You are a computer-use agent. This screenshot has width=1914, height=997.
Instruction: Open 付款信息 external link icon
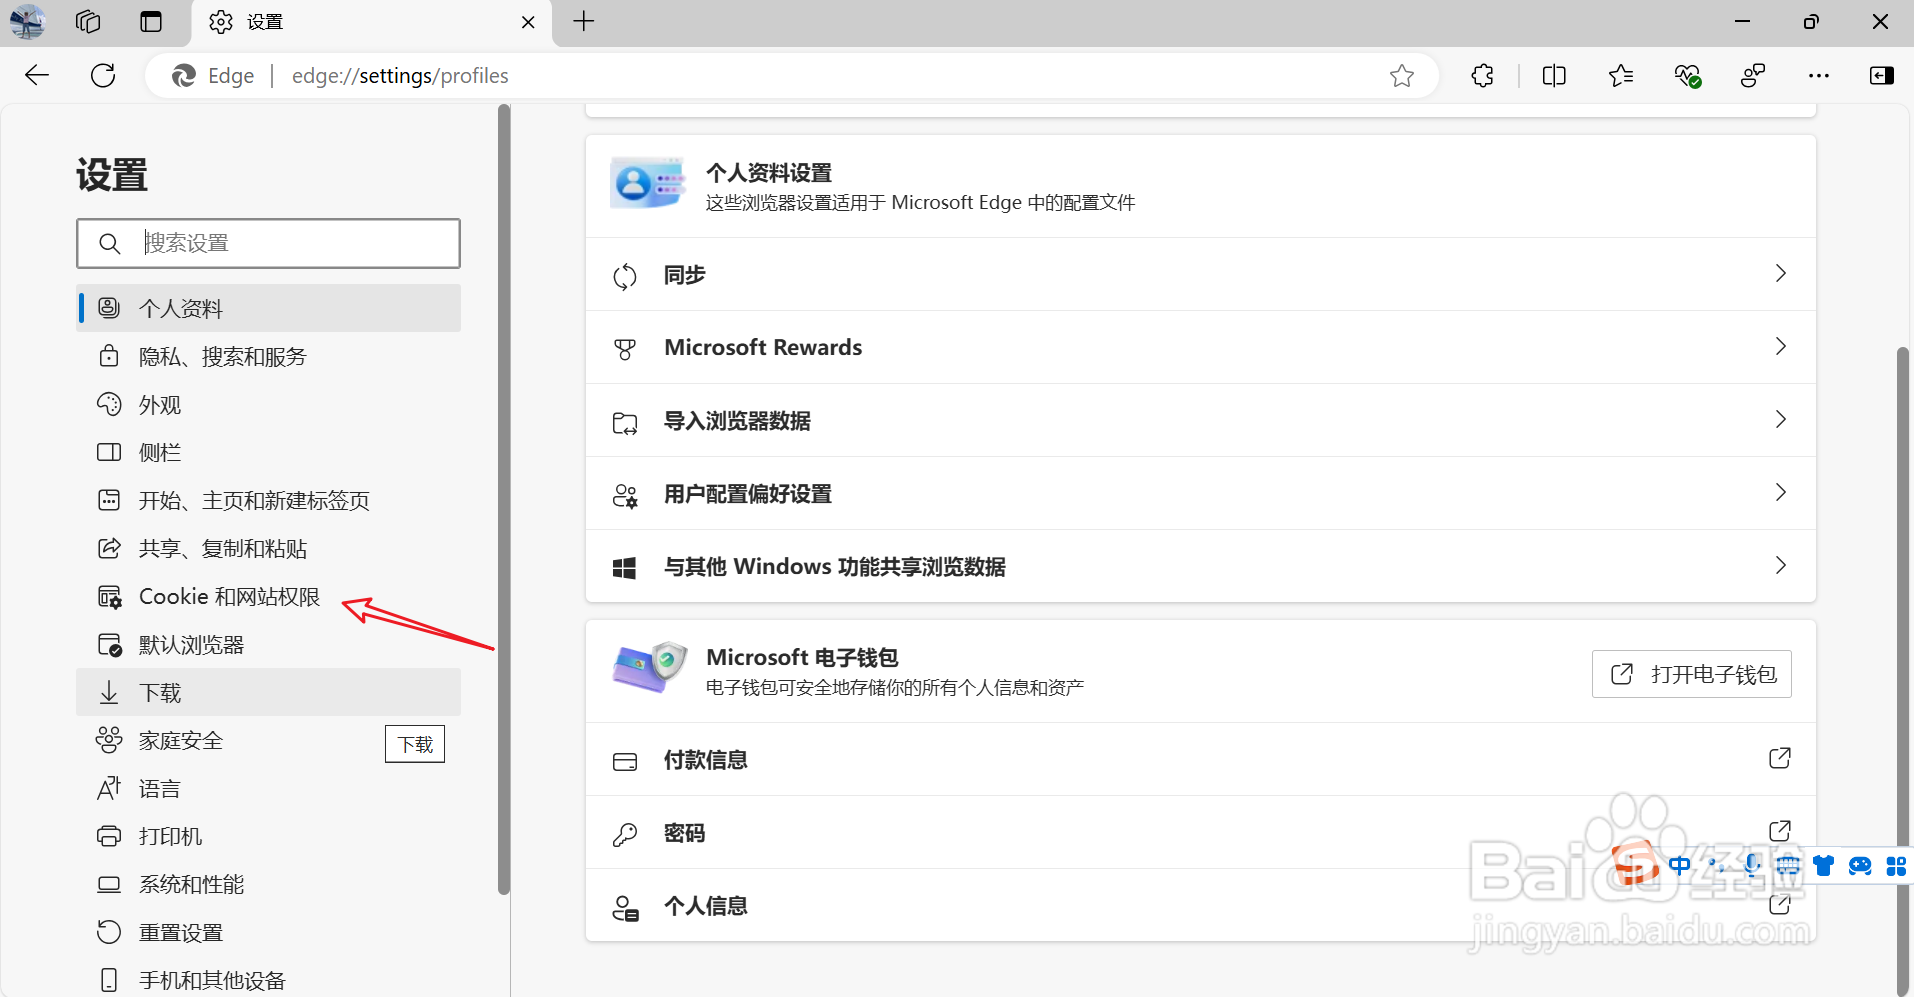tap(1780, 758)
